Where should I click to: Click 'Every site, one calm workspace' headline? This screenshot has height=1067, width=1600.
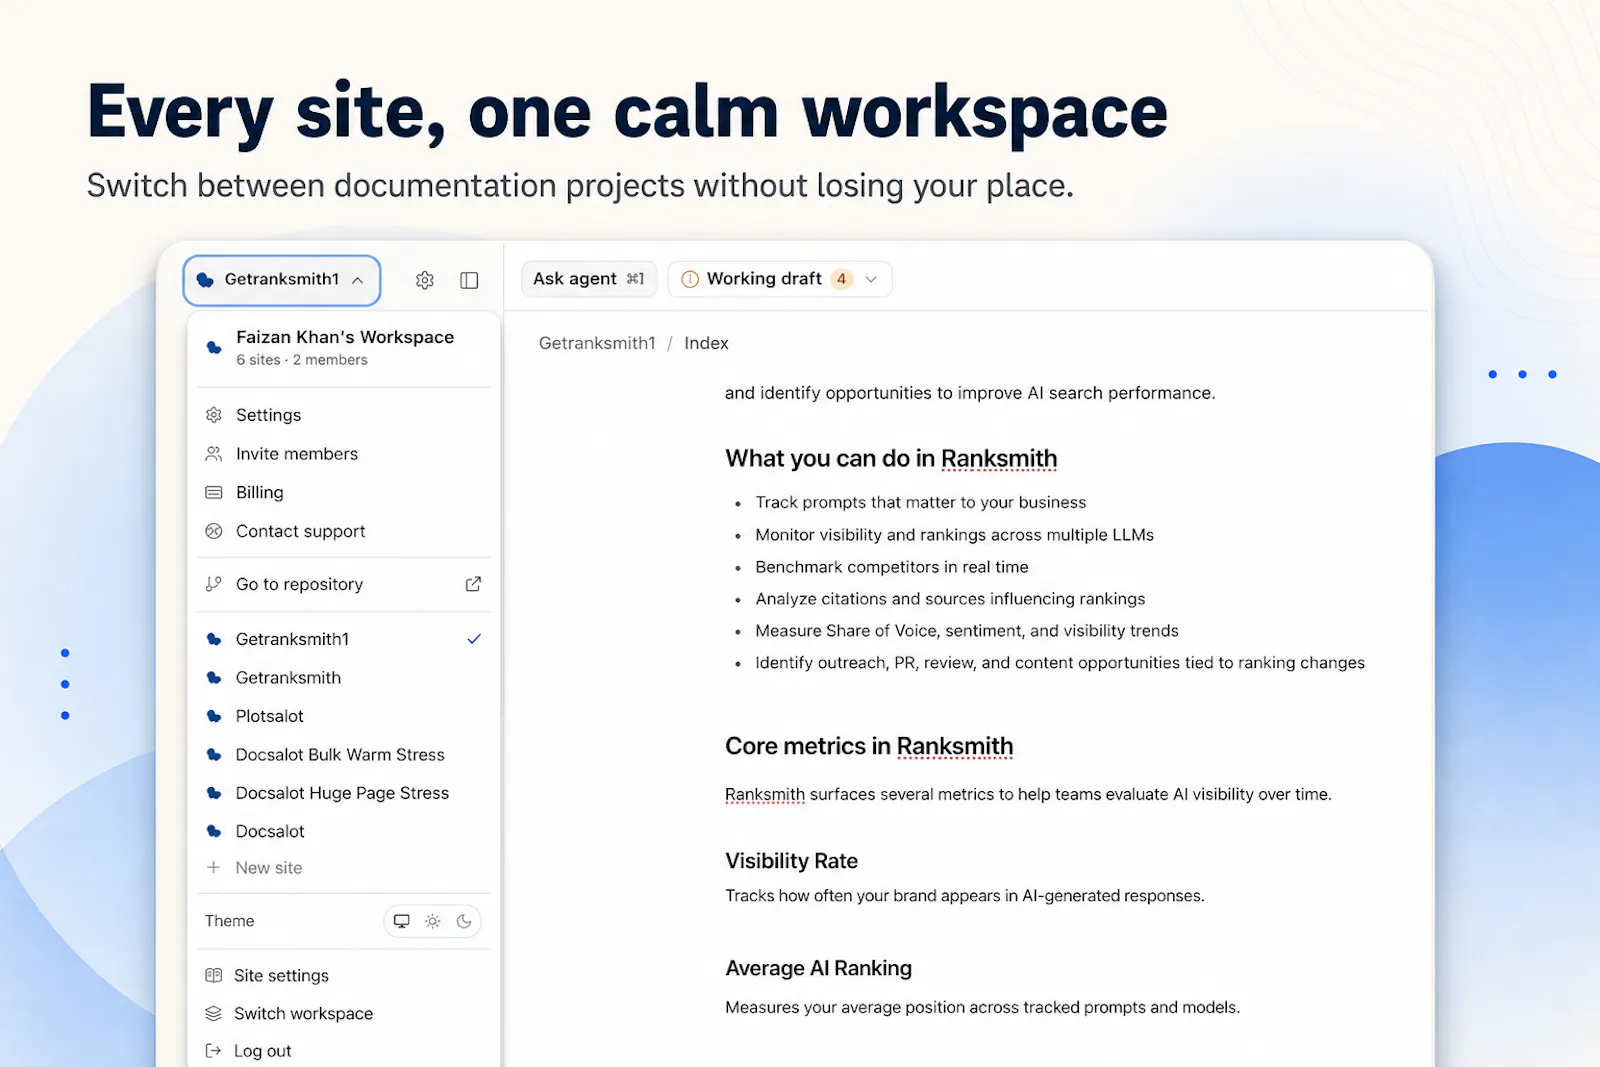[x=627, y=112]
